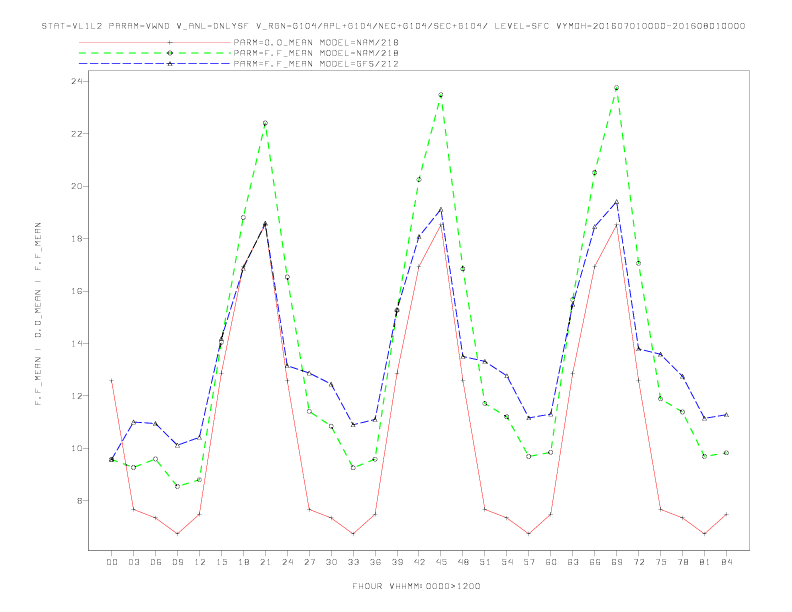The width and height of the screenshot is (792, 612).
Task: Click x-axis tick label 69
Action: (x=617, y=562)
